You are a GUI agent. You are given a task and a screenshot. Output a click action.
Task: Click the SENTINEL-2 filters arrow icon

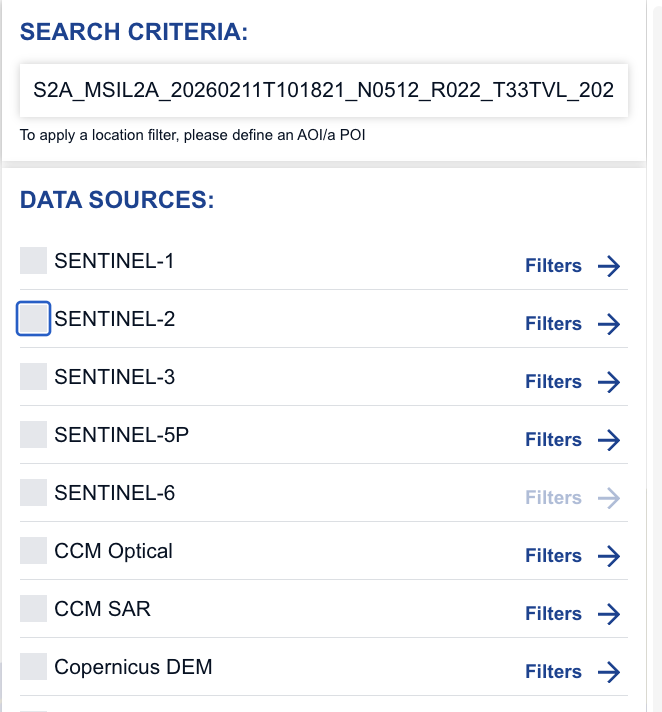[609, 324]
